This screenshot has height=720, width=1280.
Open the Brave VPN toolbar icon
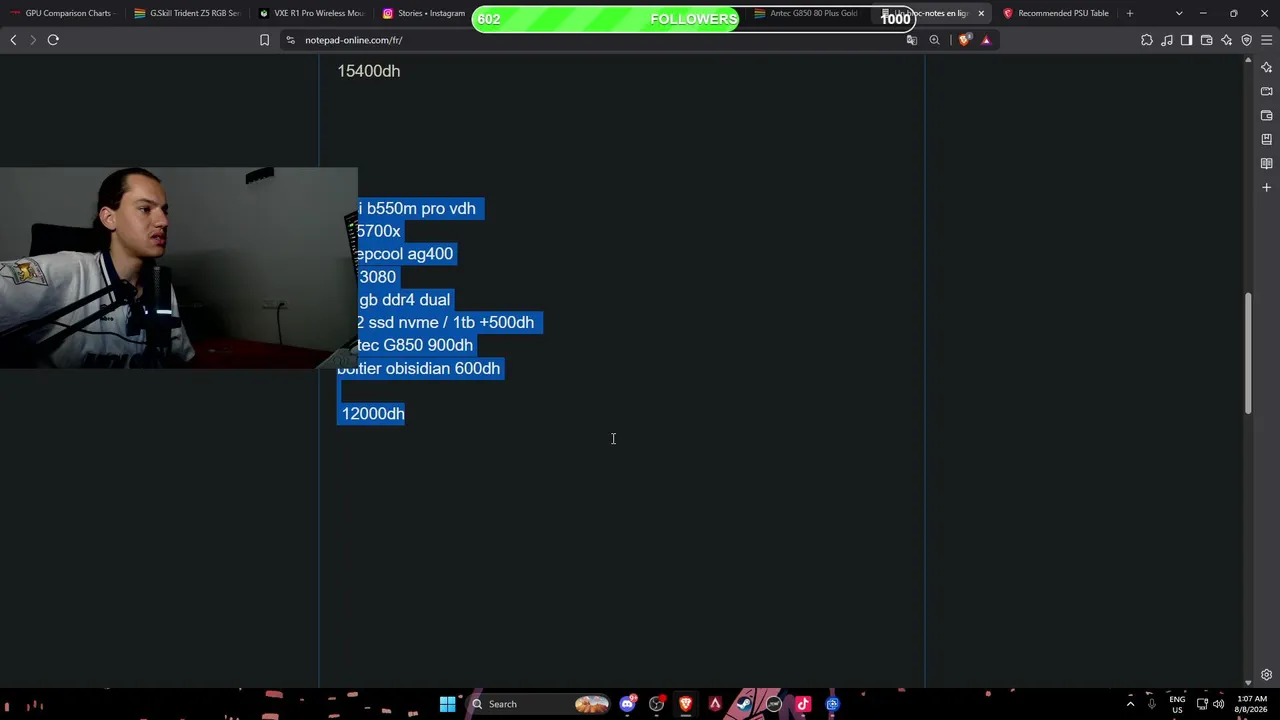[1246, 40]
